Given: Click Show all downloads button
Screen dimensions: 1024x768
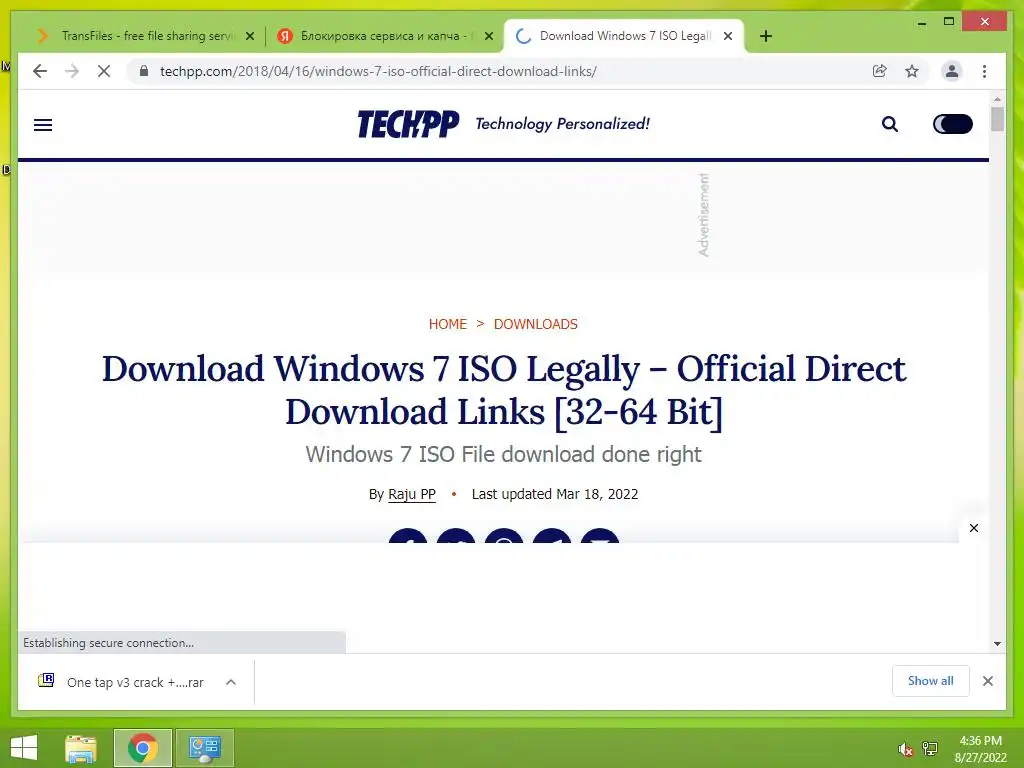Looking at the screenshot, I should 931,681.
